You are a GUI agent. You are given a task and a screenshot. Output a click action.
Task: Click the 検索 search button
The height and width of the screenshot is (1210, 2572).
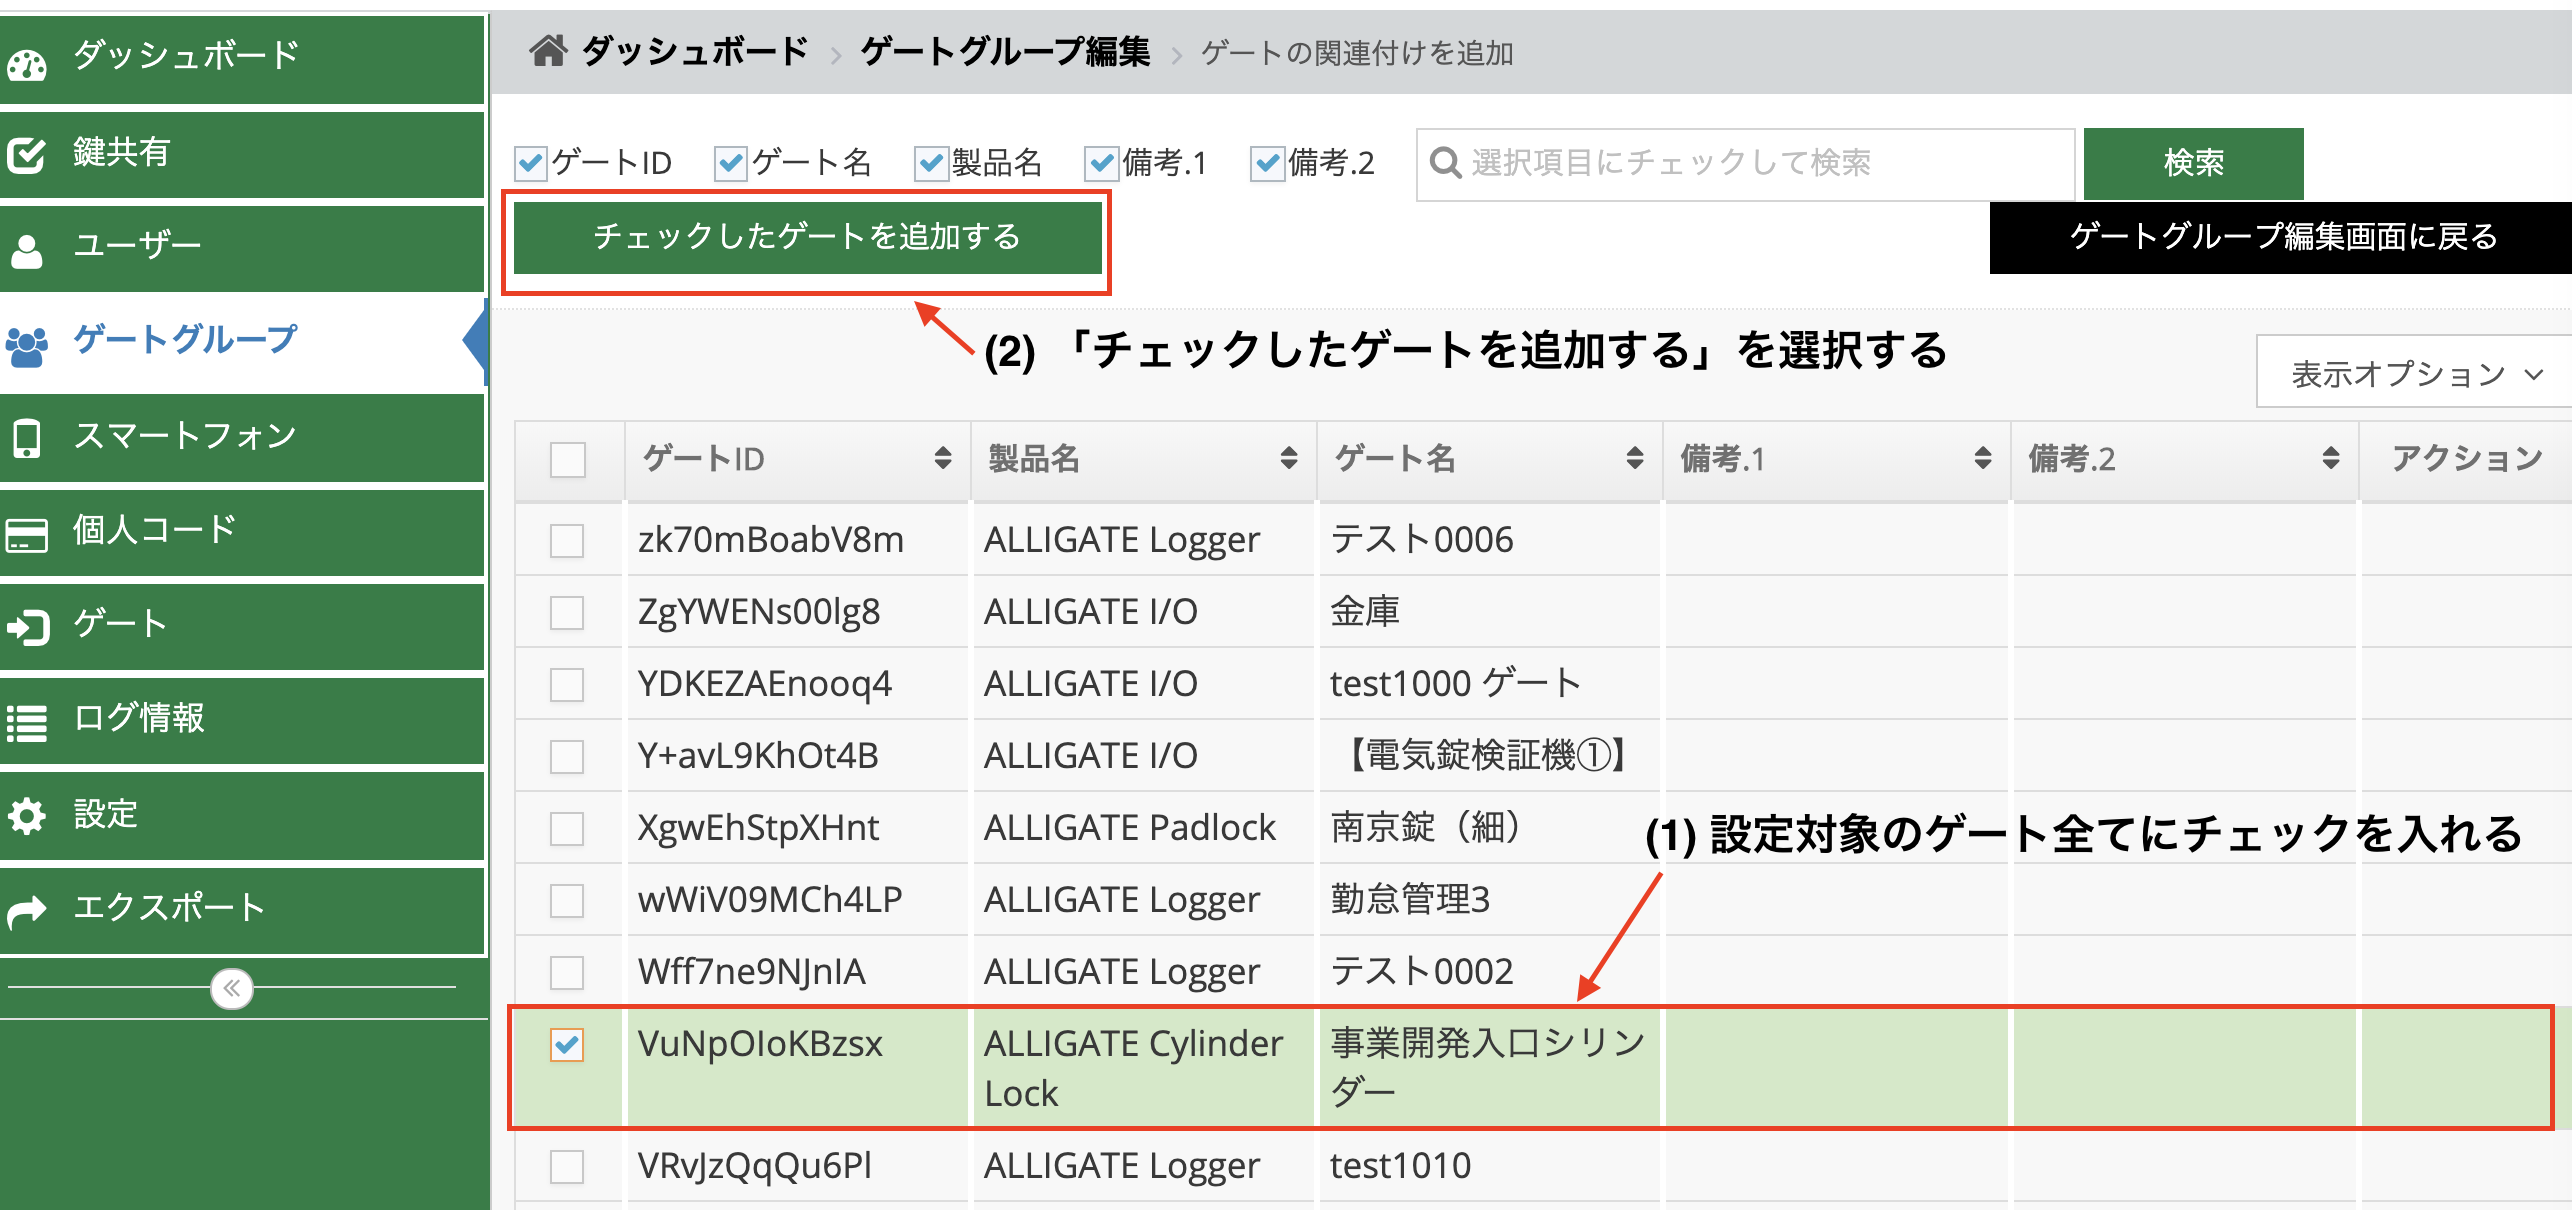[2193, 163]
